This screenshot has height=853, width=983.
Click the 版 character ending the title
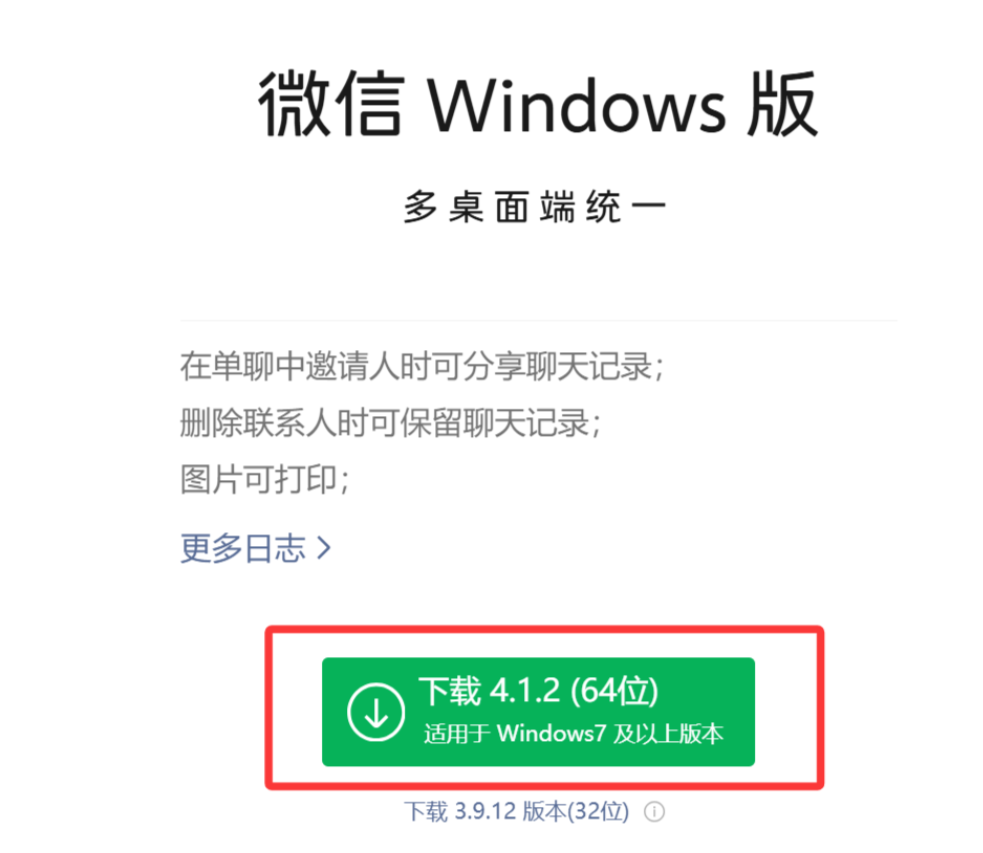click(783, 104)
